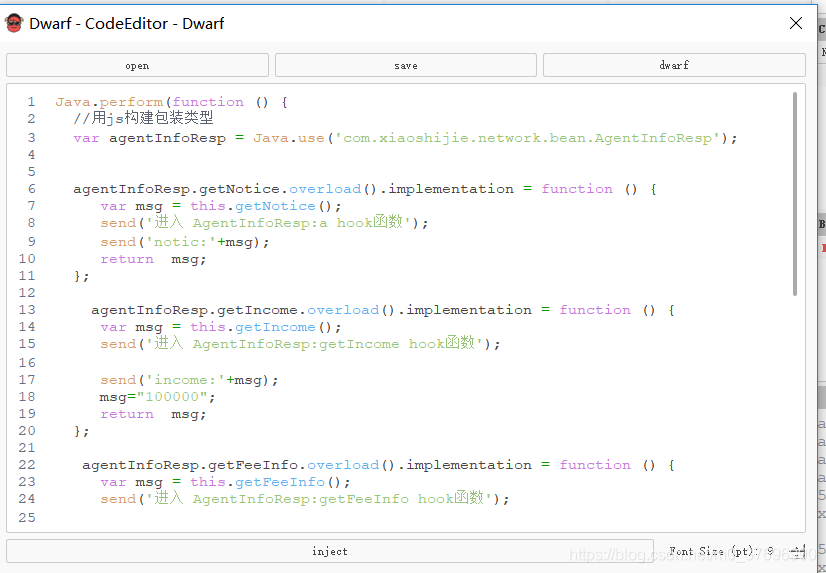This screenshot has height=573, width=826.
Task: Click line number 12 in the gutter
Action: (x=27, y=293)
